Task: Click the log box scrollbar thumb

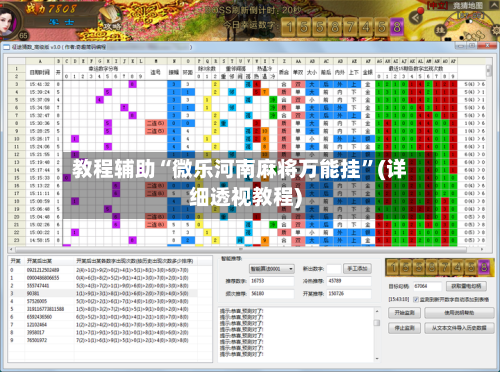Action: click(377, 323)
